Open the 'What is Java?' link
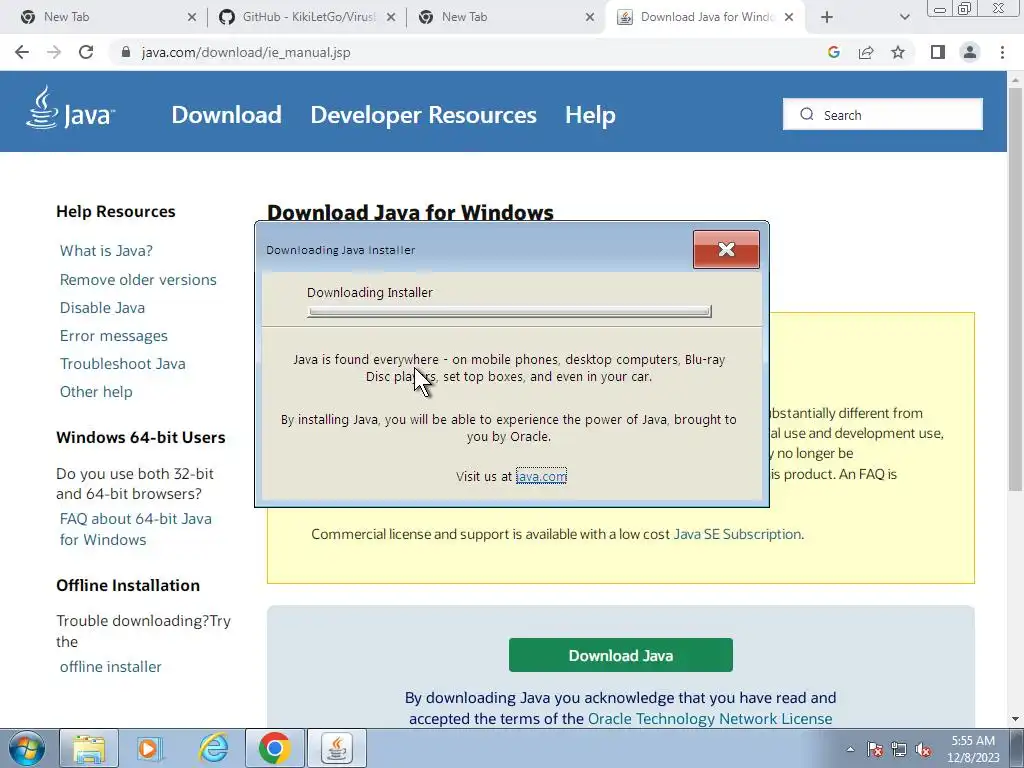Screen dimensions: 1024x768 coord(106,251)
